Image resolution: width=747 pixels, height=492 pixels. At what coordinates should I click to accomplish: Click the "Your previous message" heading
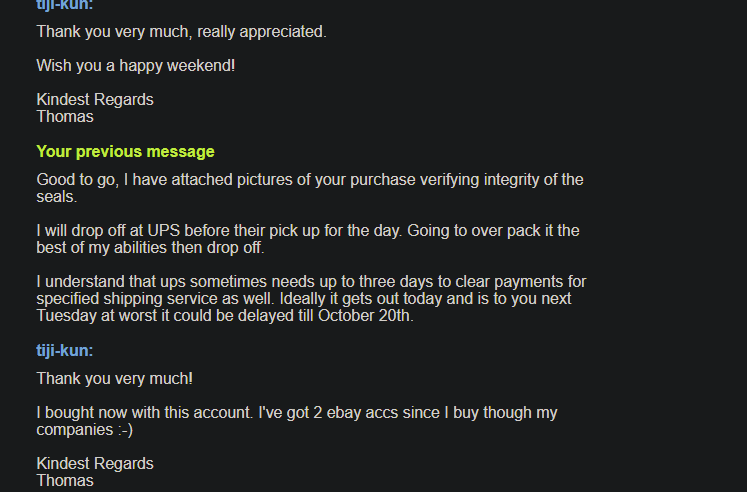click(125, 151)
